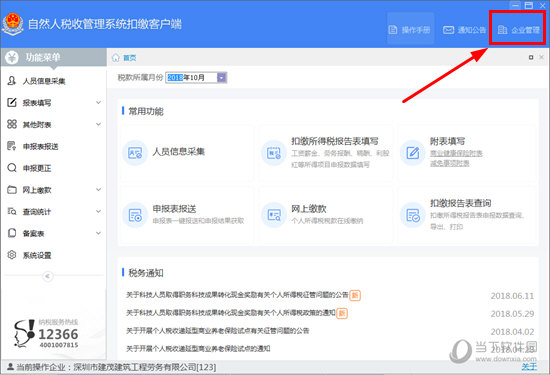
Task: Click the tab bar restore square icon
Action: coord(531,57)
